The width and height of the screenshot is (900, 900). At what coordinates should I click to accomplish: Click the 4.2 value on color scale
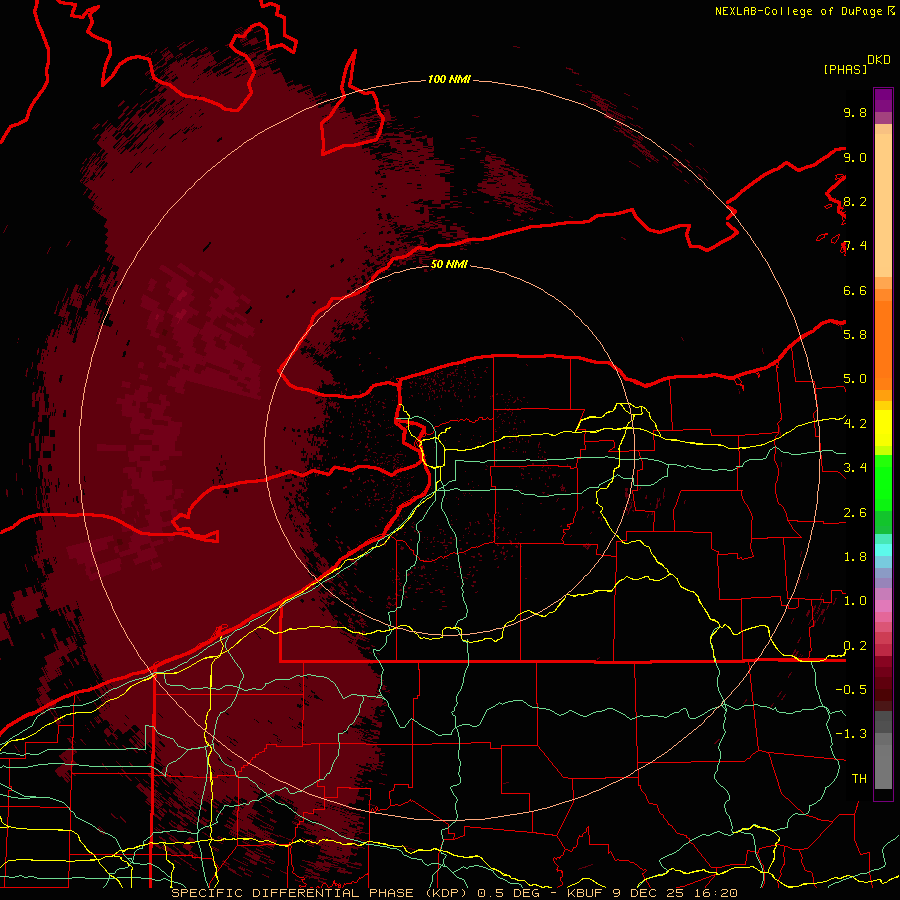[x=855, y=424]
